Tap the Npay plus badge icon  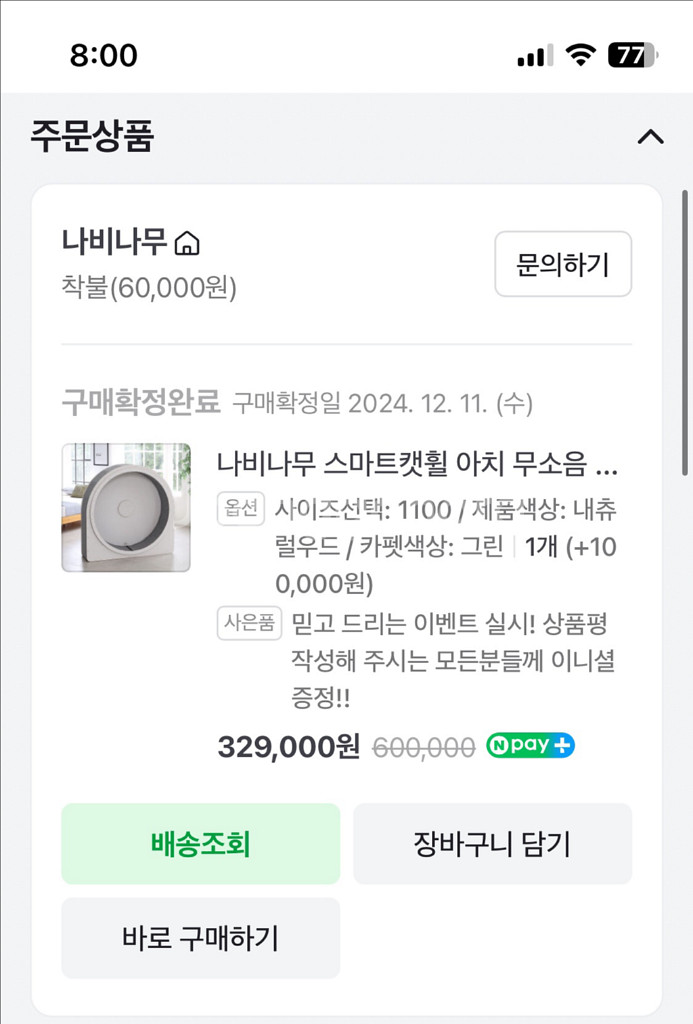530,746
